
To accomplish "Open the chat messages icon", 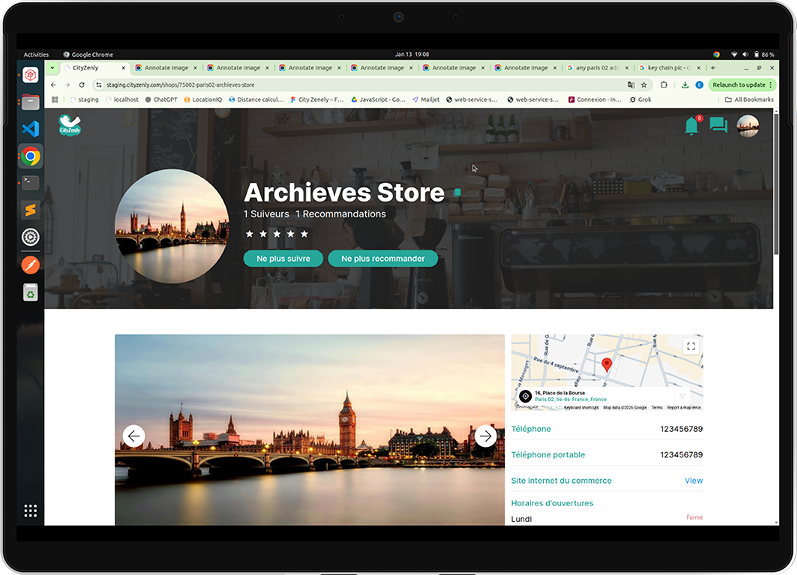I will (718, 126).
